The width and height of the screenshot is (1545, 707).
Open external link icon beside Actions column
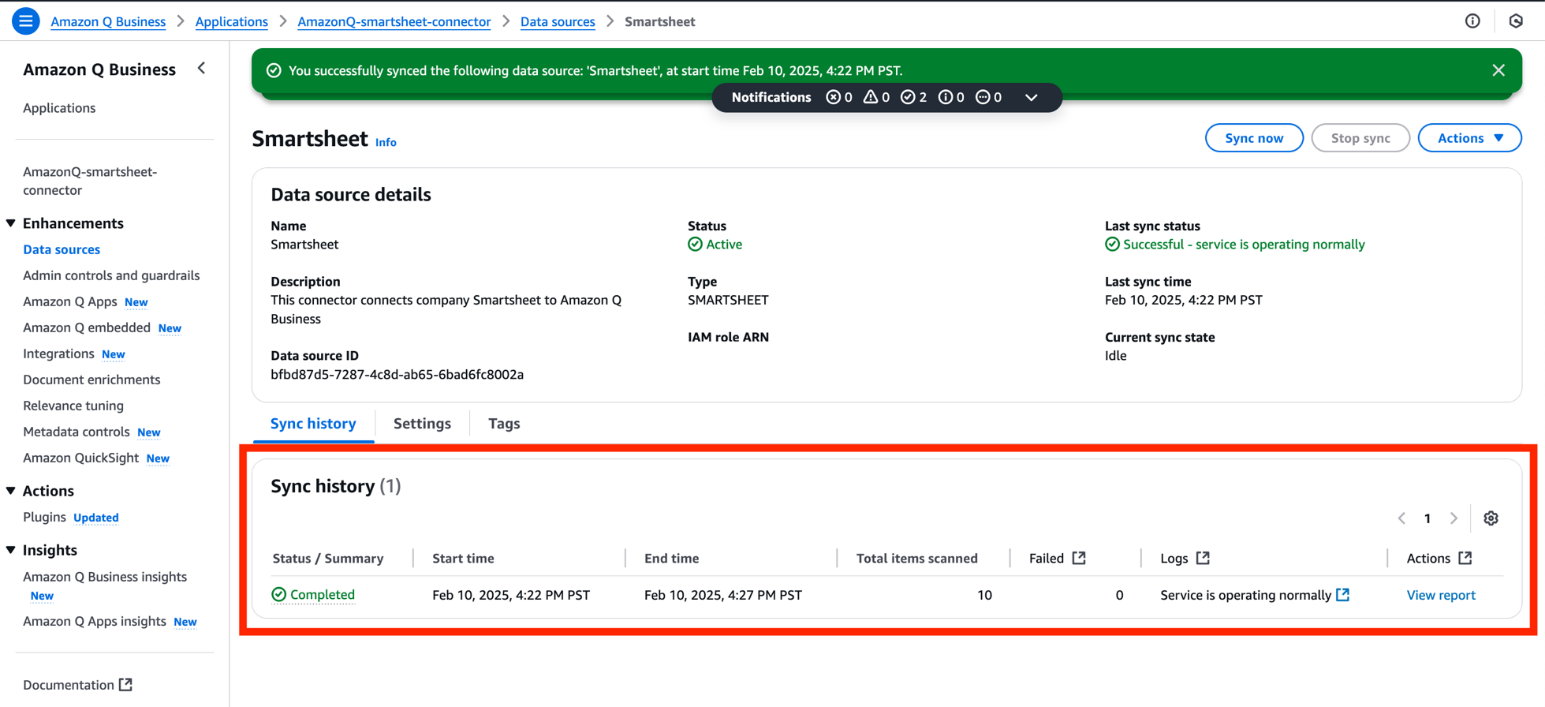tap(1465, 558)
